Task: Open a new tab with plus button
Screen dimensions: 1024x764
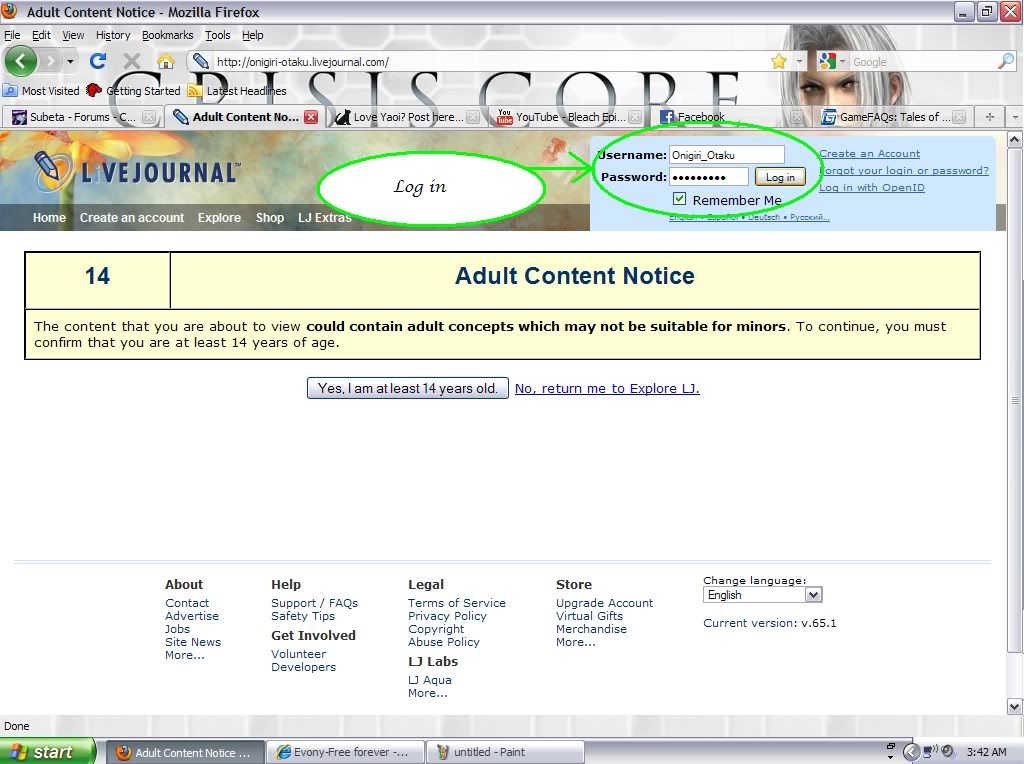Action: click(x=990, y=117)
